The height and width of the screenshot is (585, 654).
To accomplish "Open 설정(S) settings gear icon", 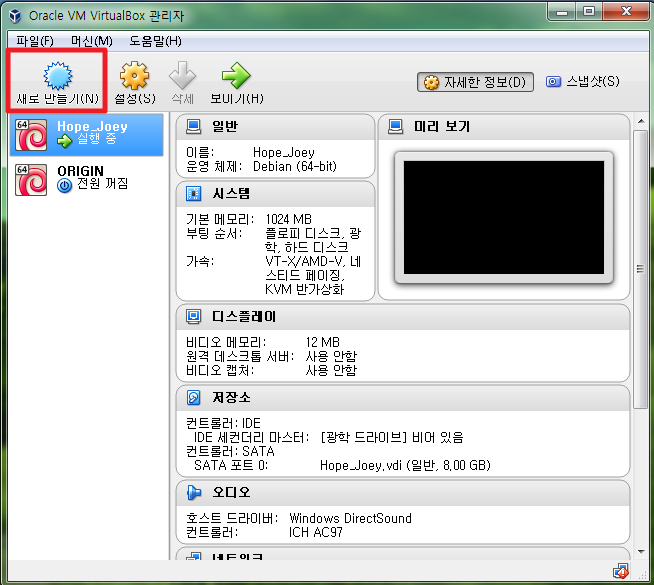I will [x=134, y=75].
